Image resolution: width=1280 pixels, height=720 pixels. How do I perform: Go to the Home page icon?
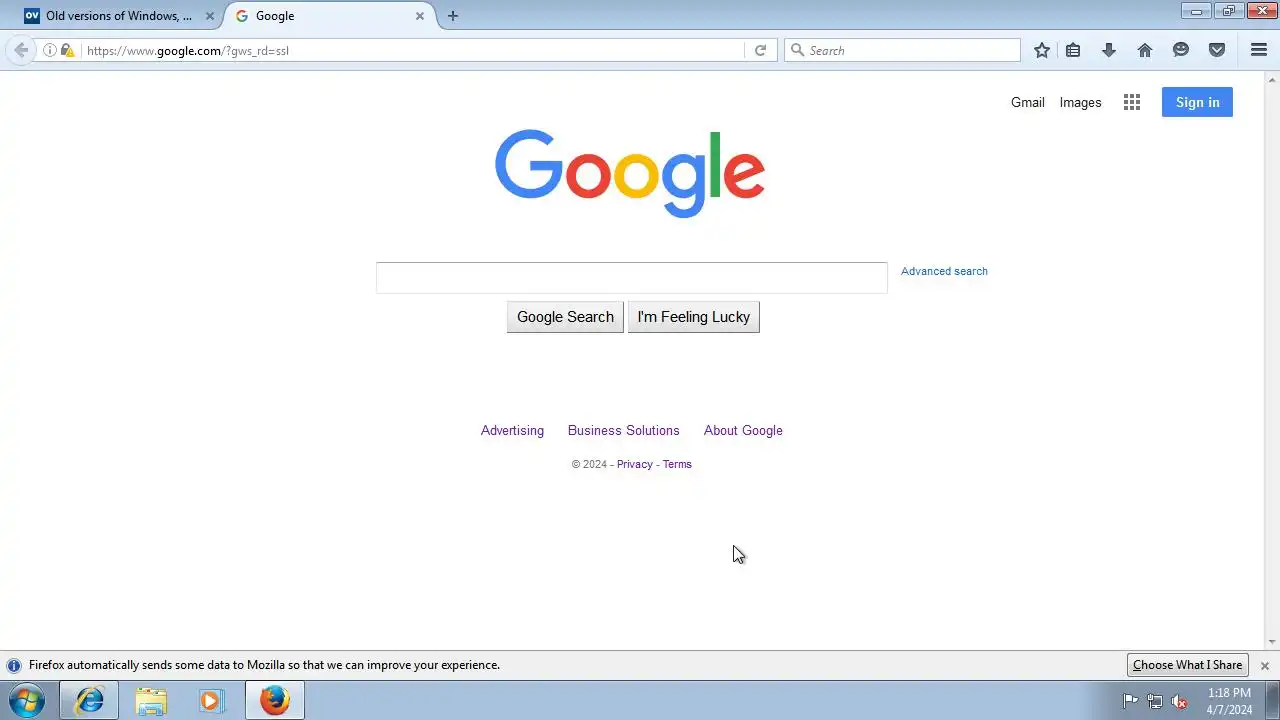1145,50
